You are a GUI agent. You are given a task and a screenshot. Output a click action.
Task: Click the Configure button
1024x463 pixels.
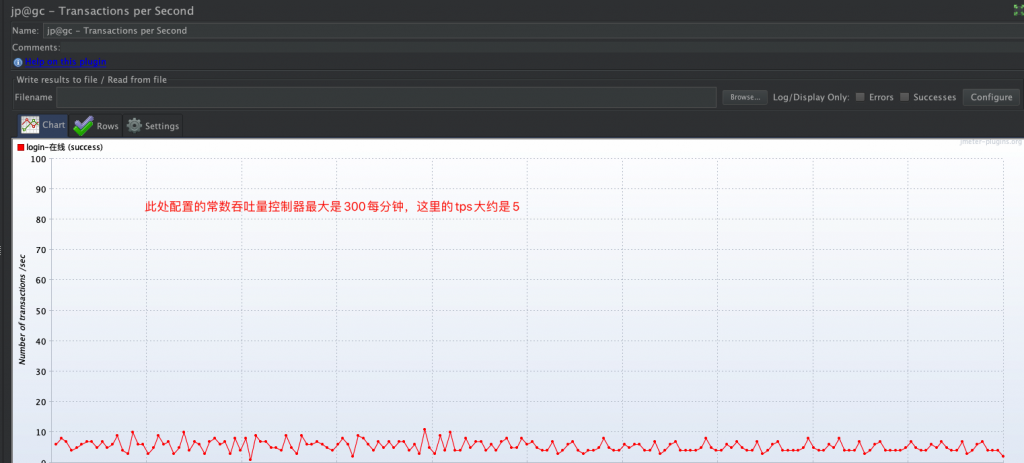pos(991,97)
